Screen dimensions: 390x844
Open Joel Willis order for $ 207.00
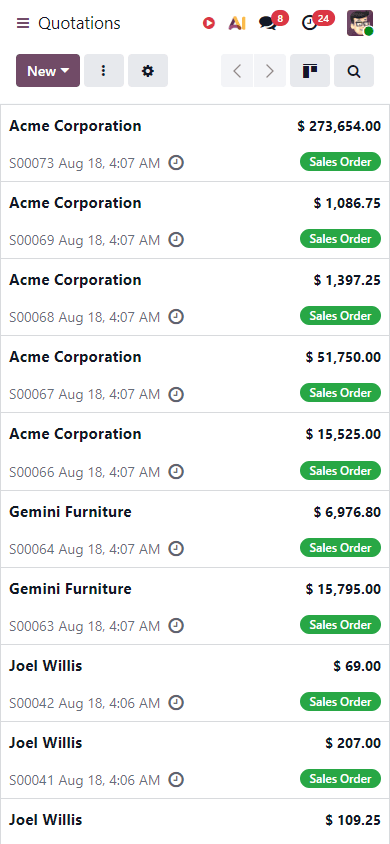(x=195, y=760)
